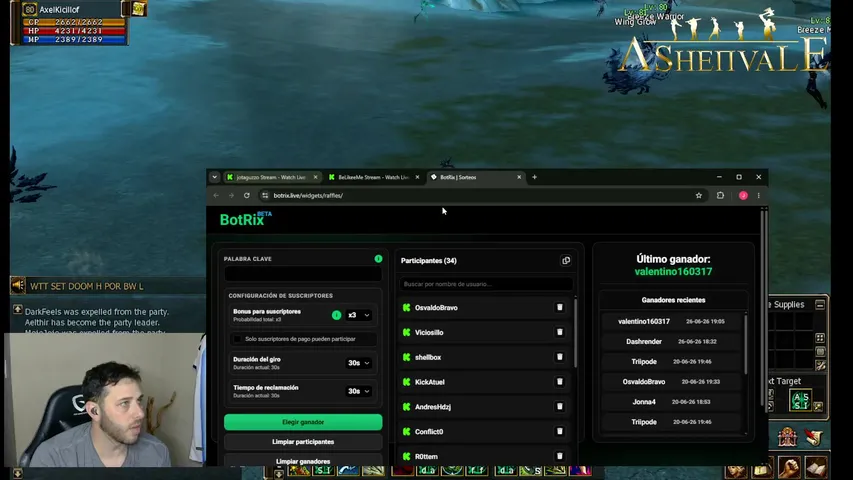Remove Conflict0 using its trash icon
Screen dimensions: 853x480
(x=559, y=431)
